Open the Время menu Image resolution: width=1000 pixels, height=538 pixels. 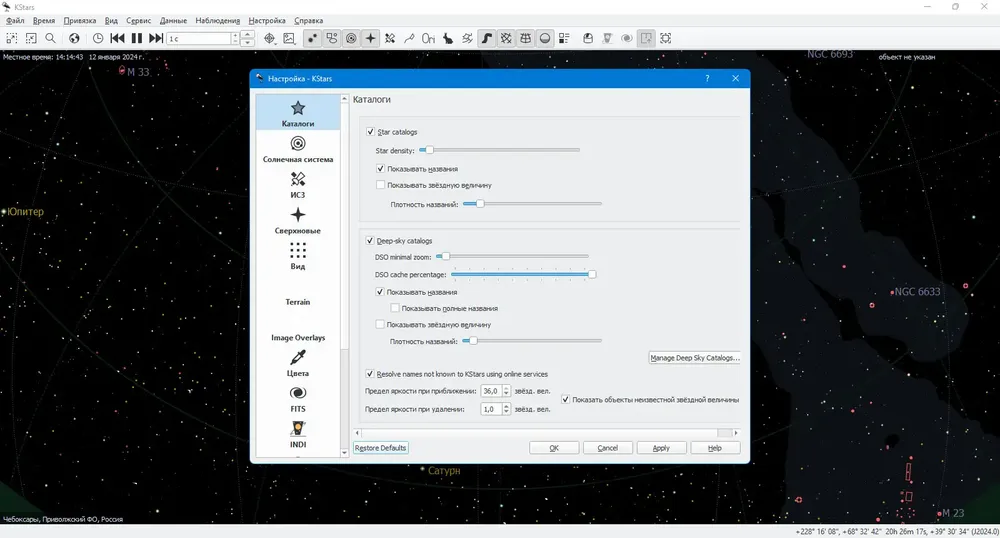coord(44,20)
